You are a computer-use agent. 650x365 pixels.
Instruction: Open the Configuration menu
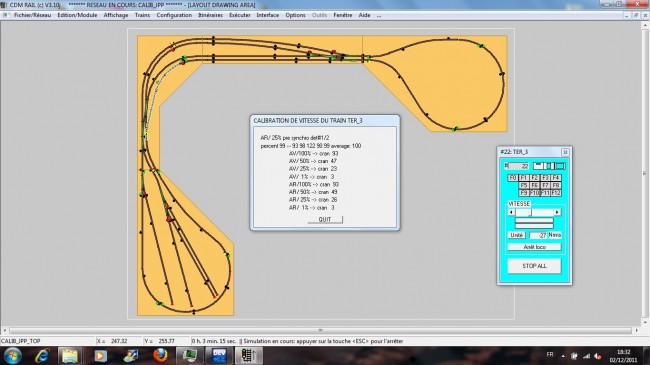pos(174,15)
